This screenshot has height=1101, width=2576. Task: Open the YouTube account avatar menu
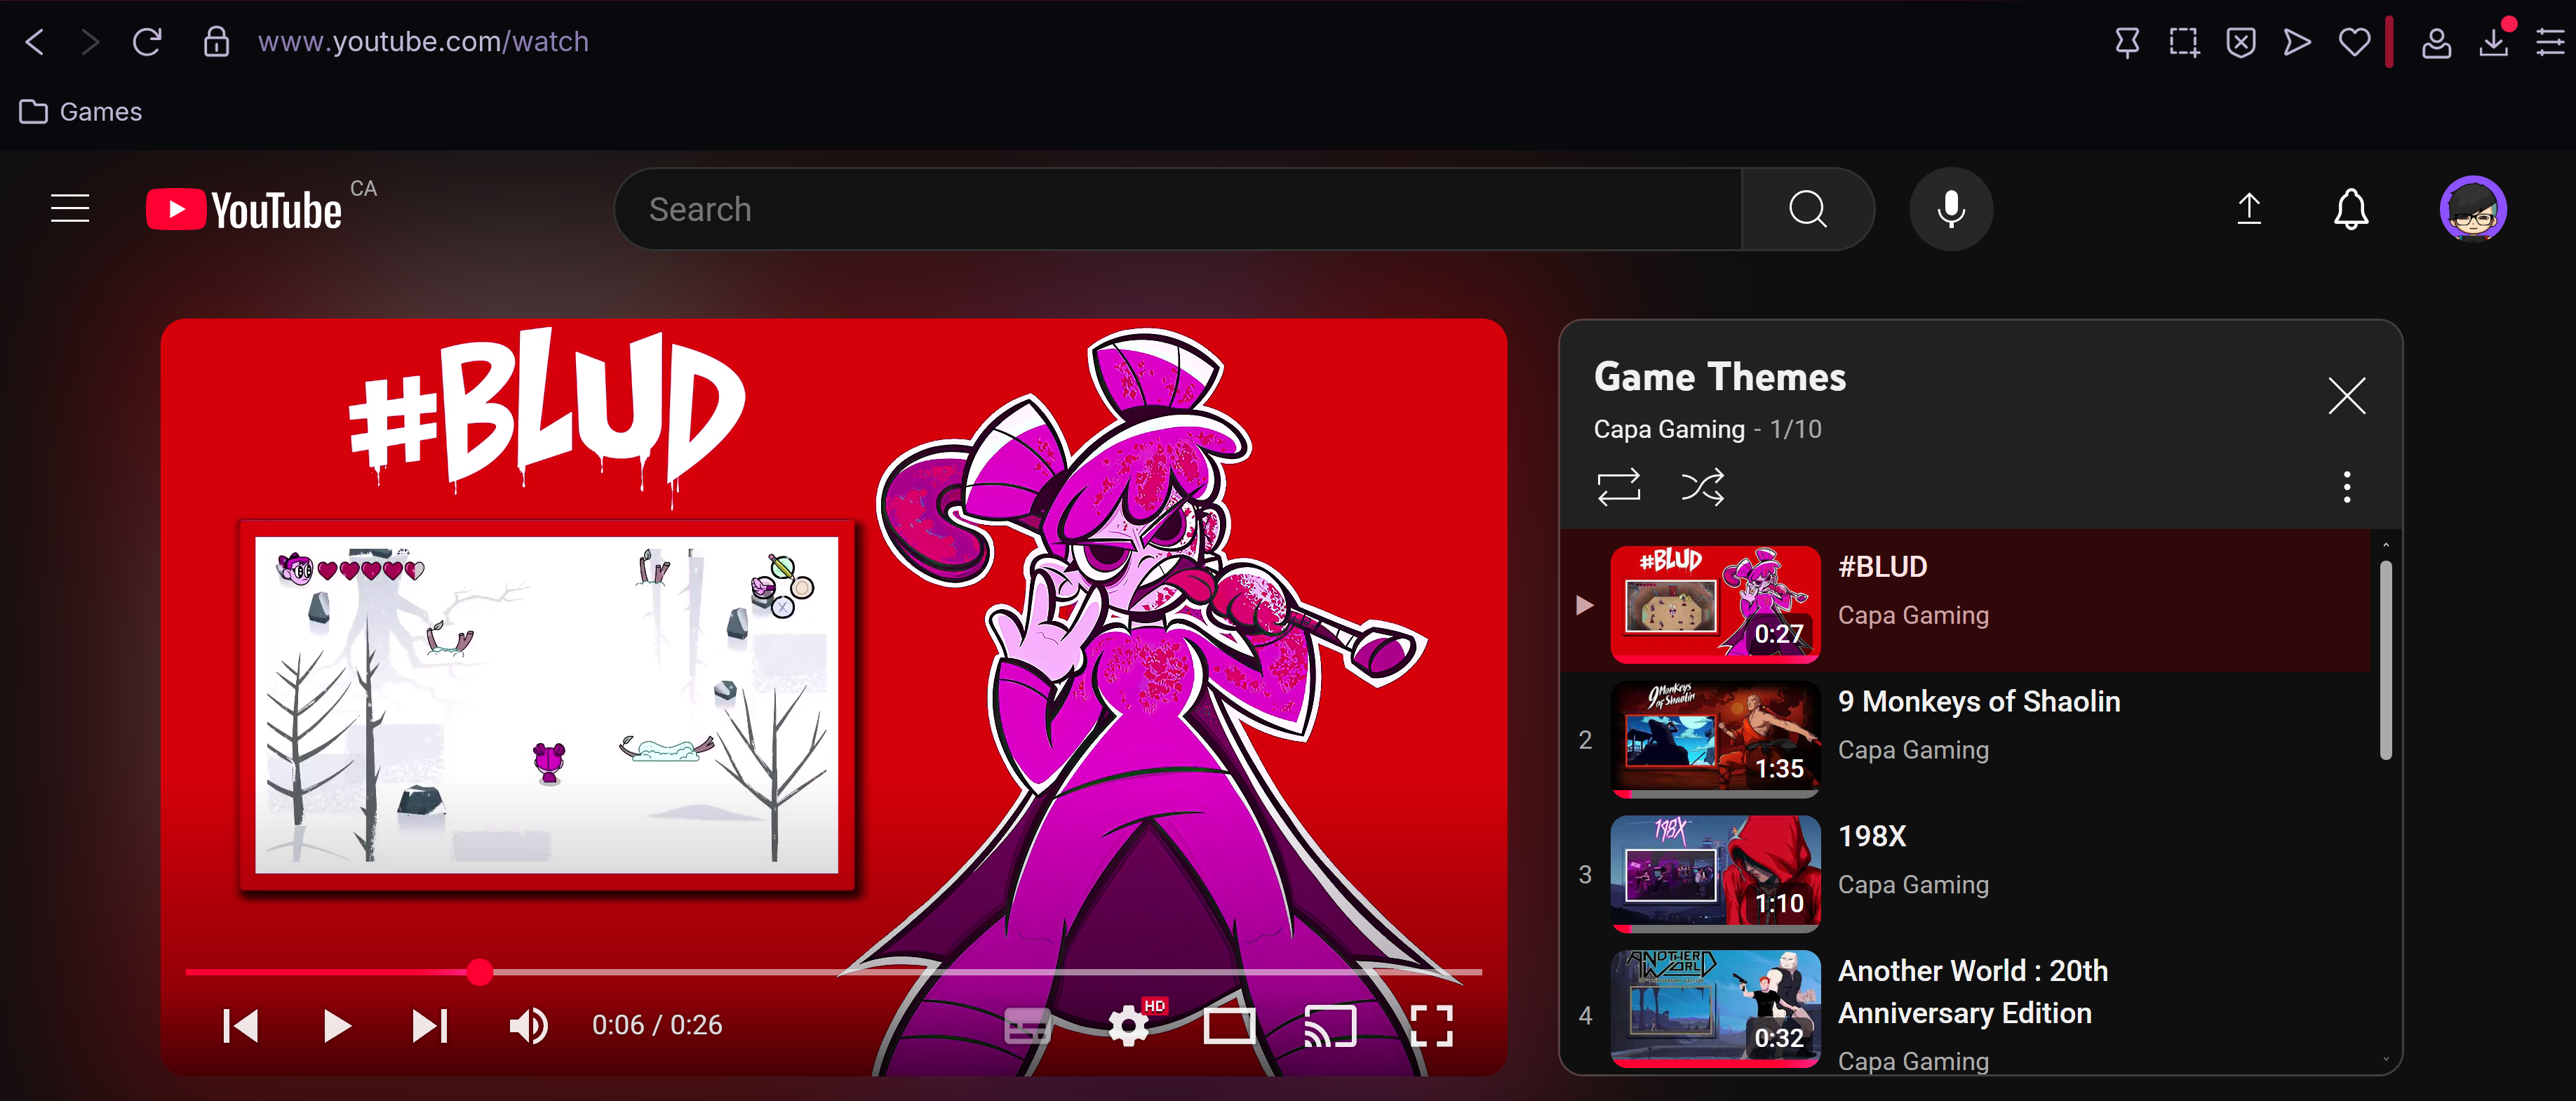(2472, 209)
